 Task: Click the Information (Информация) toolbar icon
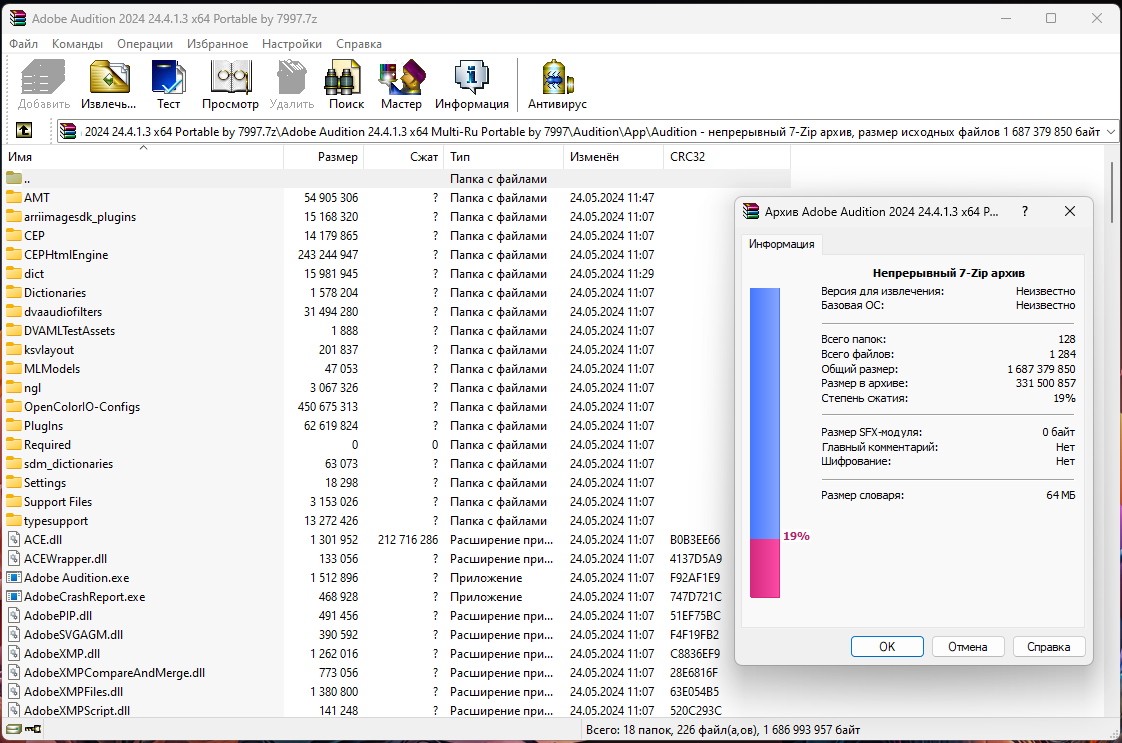pos(471,84)
